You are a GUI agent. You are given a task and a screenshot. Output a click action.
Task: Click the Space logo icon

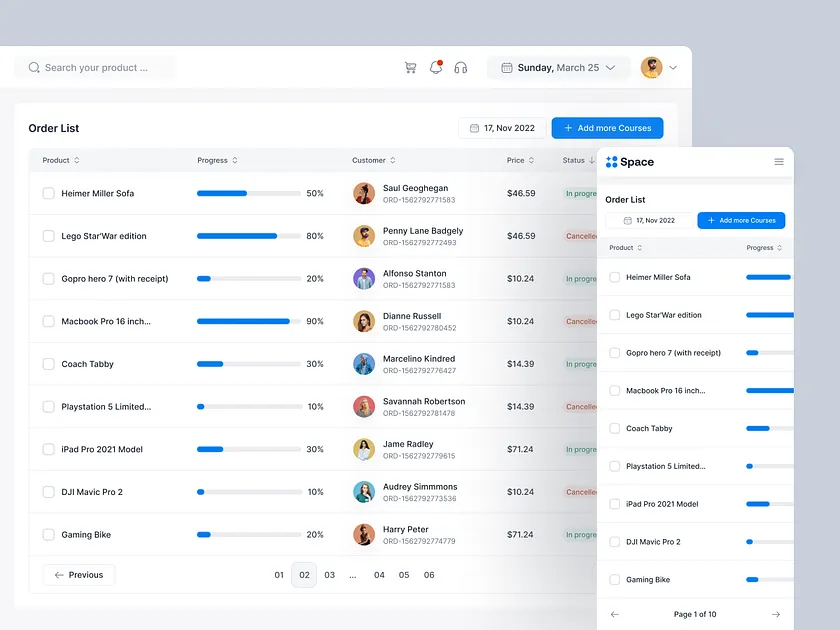tap(612, 162)
